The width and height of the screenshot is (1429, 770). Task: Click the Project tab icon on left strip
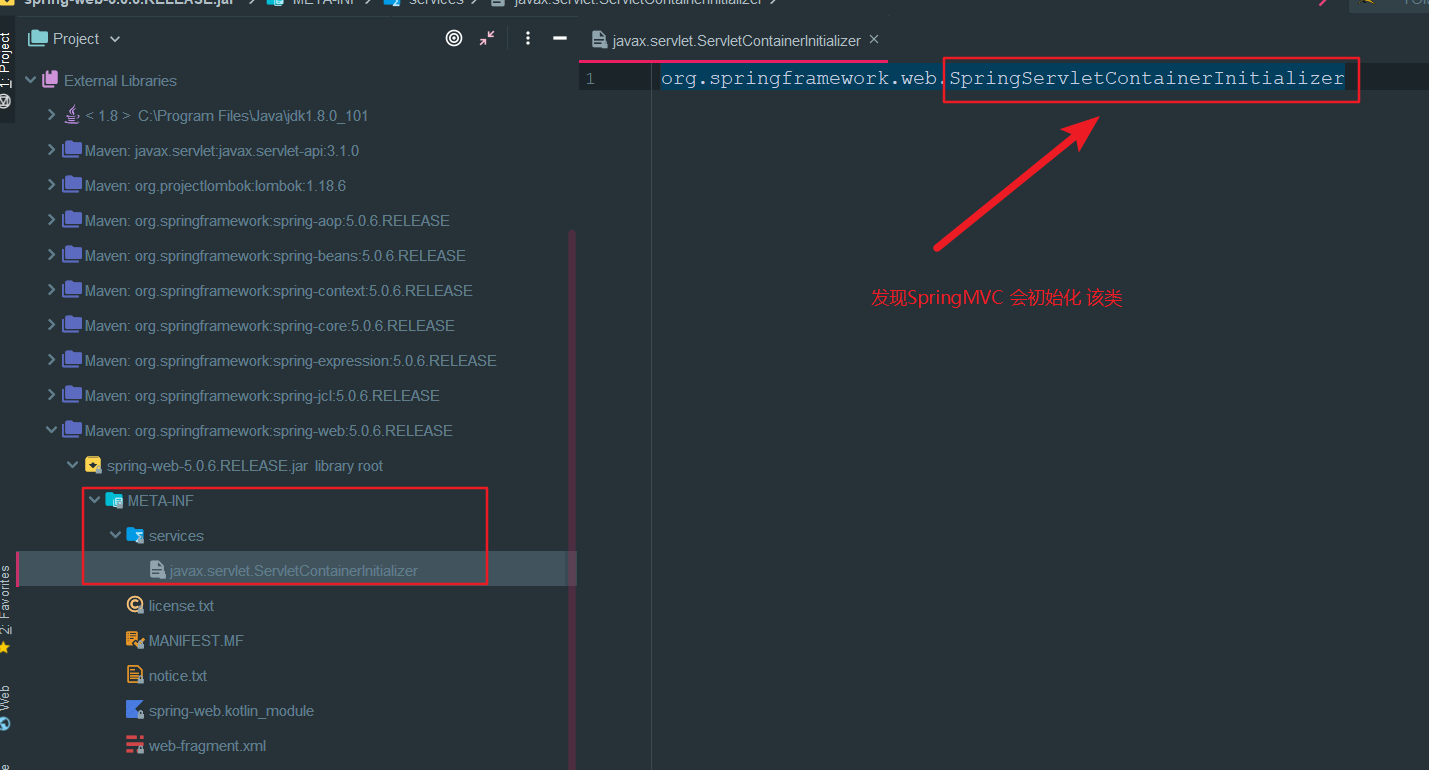pyautogui.click(x=6, y=100)
